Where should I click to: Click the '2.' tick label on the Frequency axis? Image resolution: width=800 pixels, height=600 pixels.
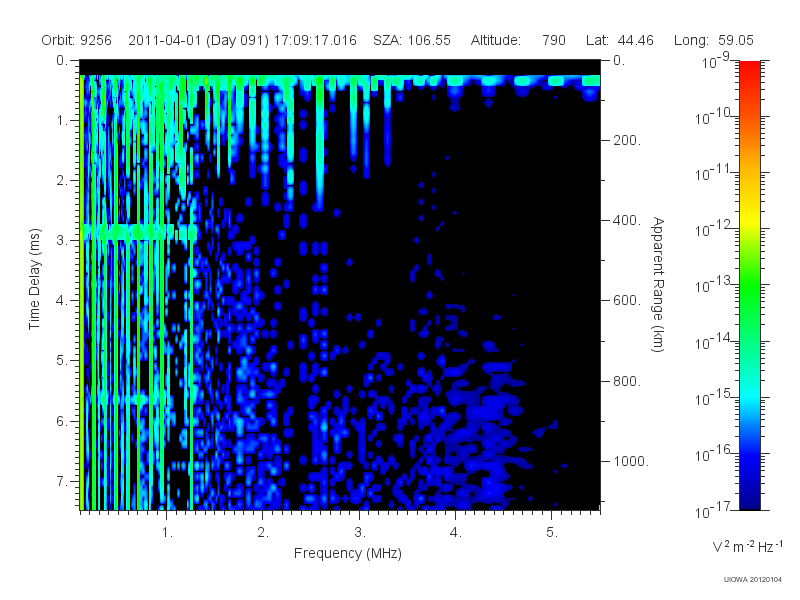pyautogui.click(x=263, y=533)
